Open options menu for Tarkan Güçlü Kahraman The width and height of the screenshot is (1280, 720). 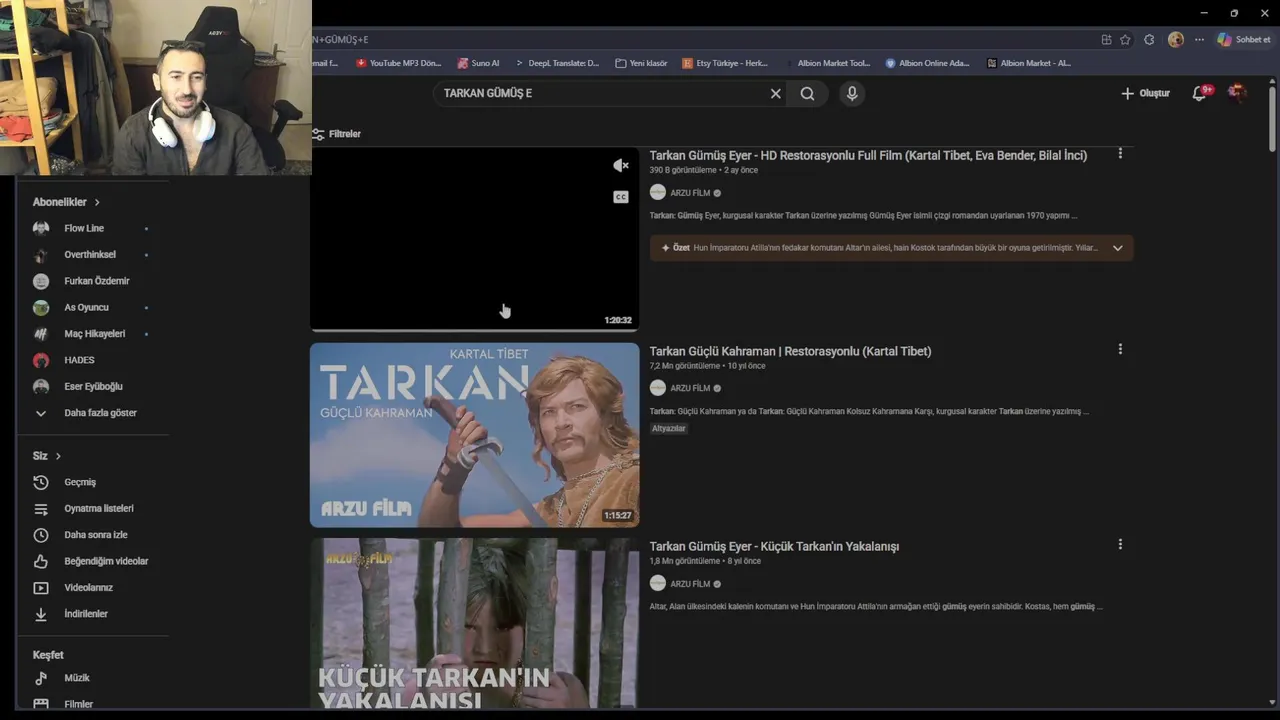pos(1120,349)
